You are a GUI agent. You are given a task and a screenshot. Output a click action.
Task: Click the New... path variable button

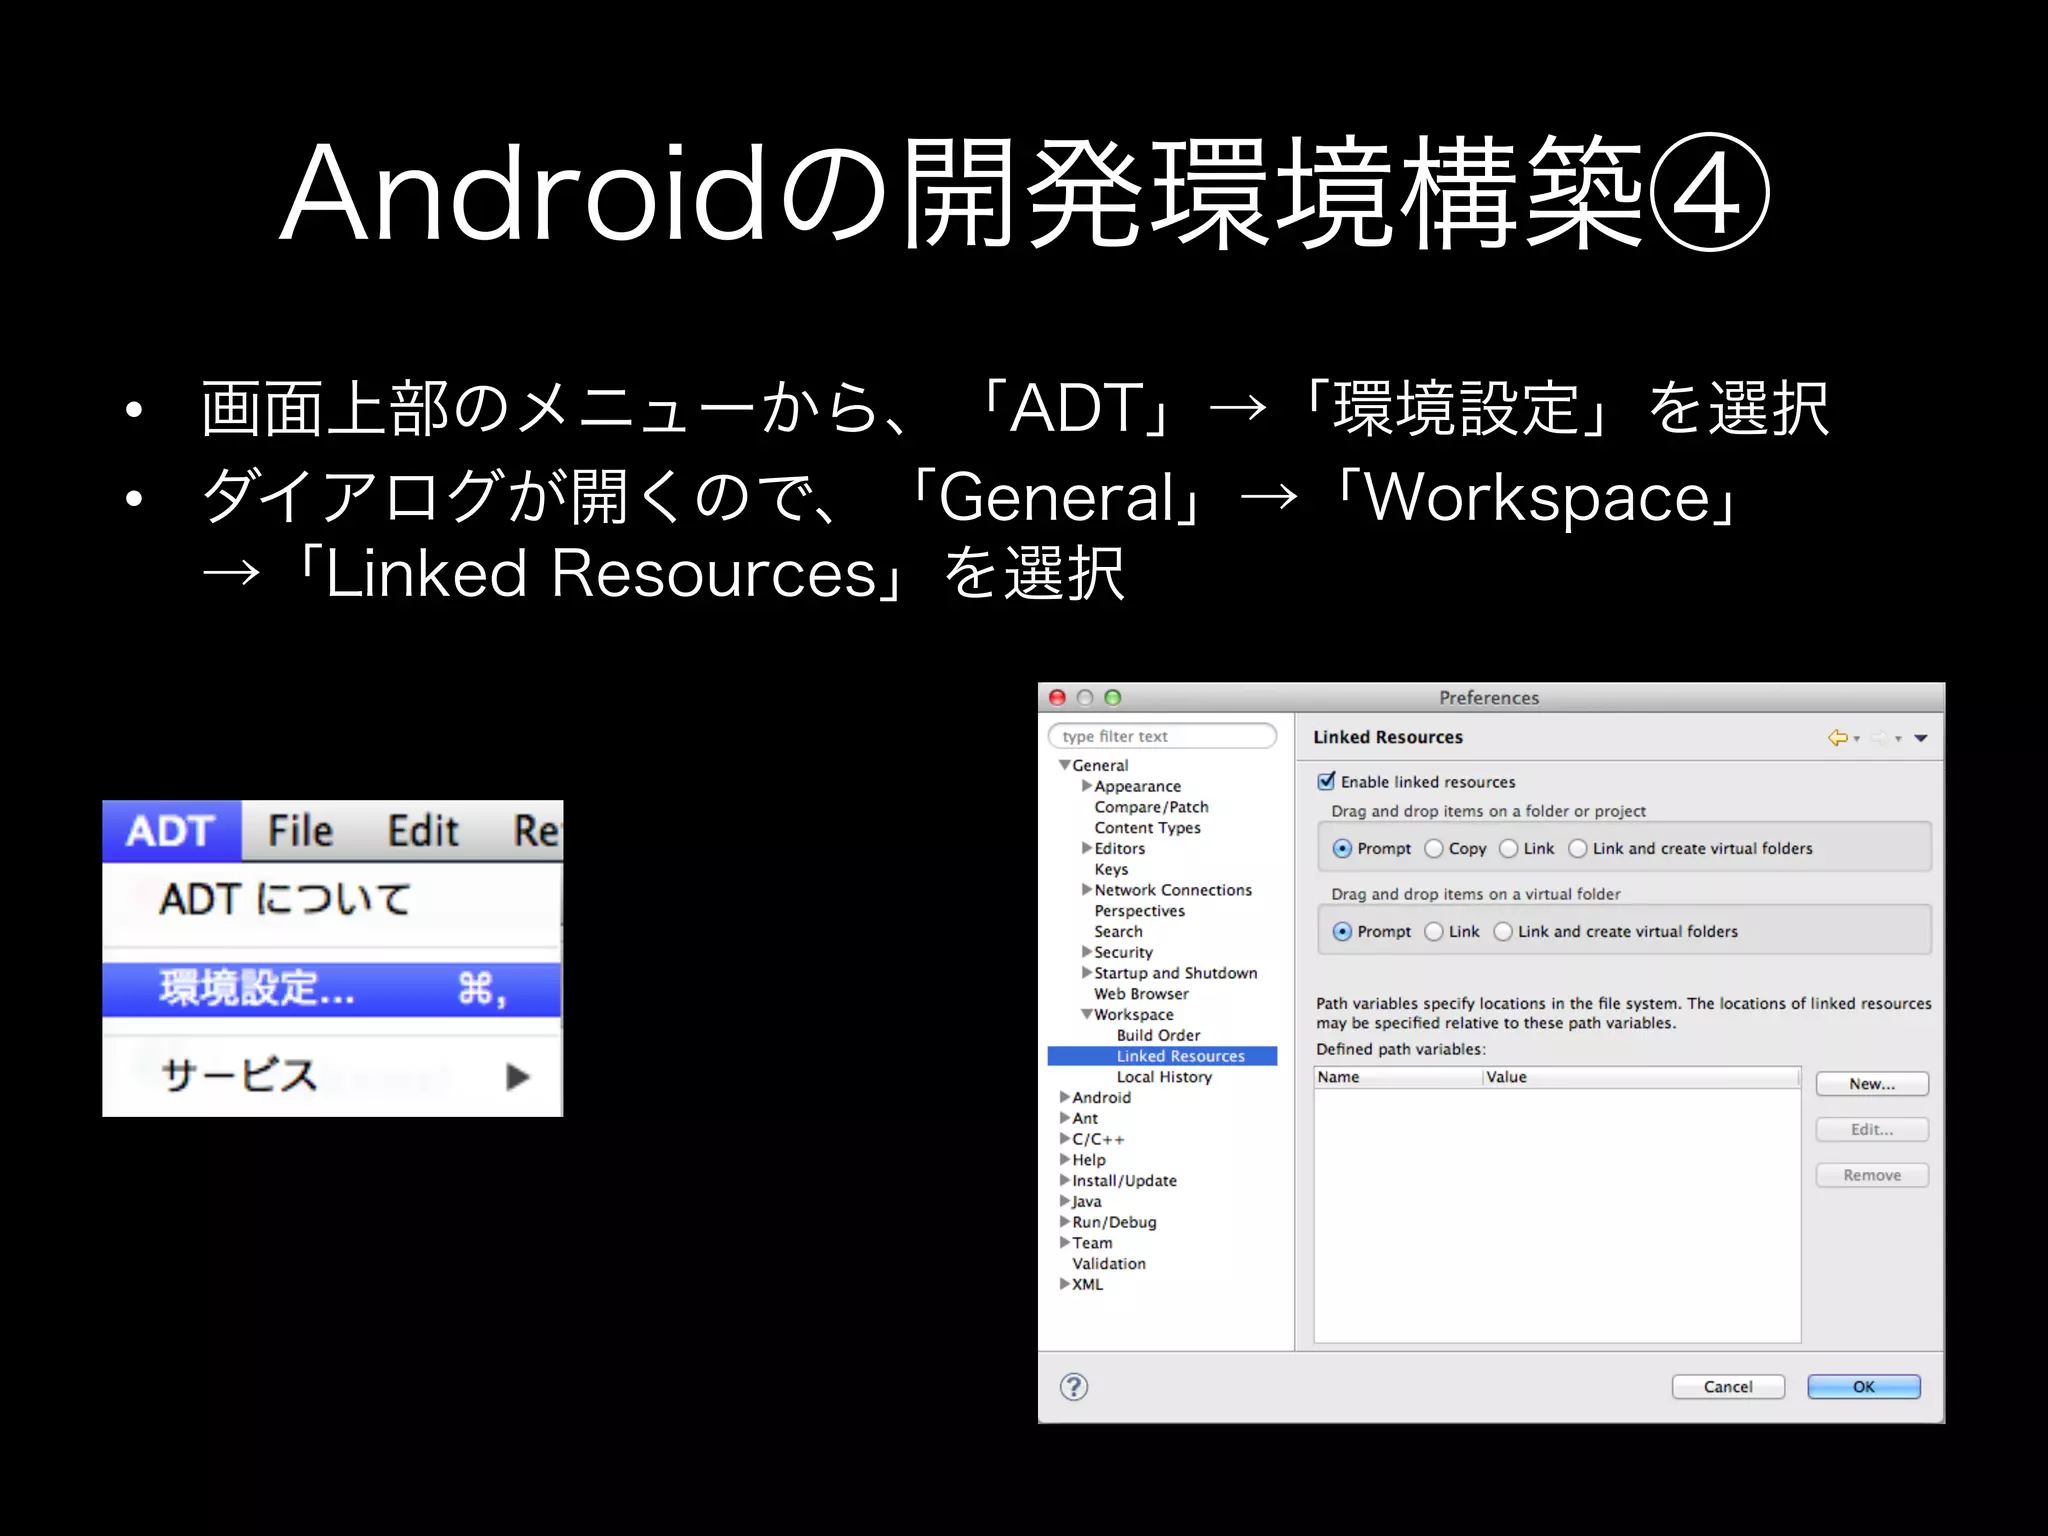pos(1872,1084)
